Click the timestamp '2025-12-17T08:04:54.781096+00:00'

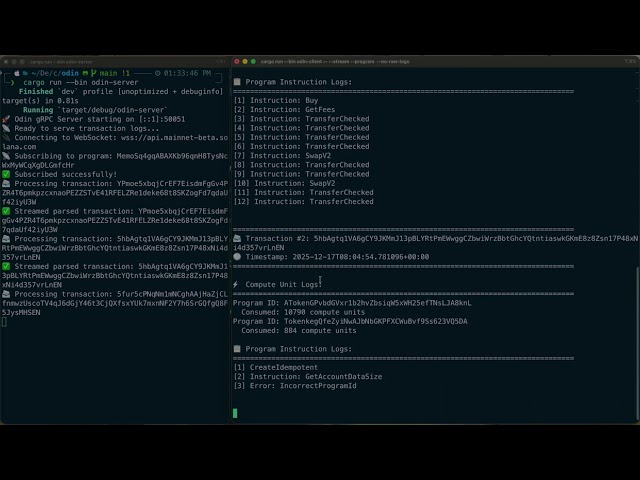coord(361,257)
